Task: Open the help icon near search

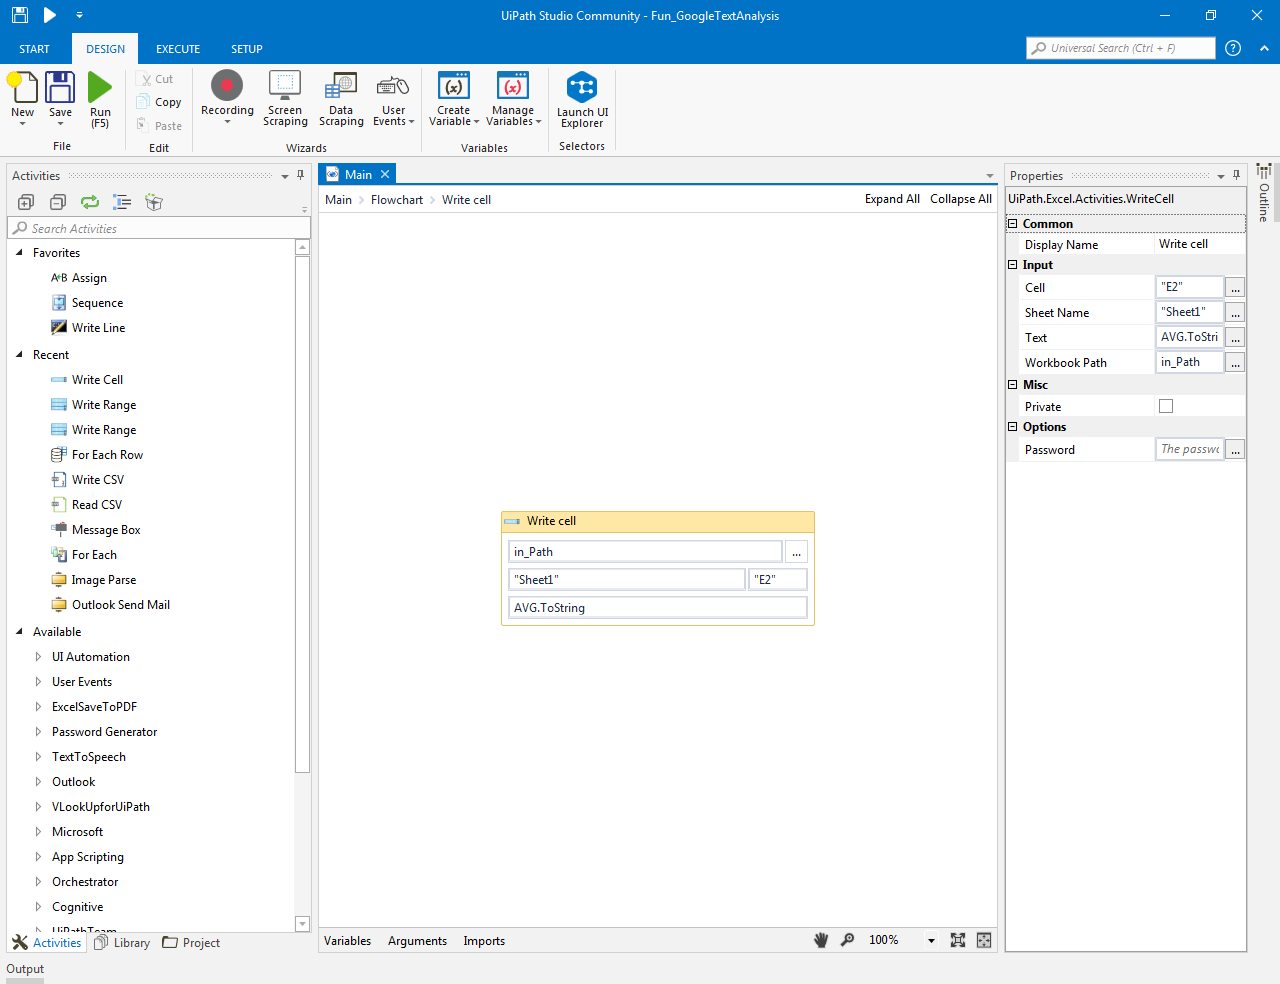Action: point(1233,48)
